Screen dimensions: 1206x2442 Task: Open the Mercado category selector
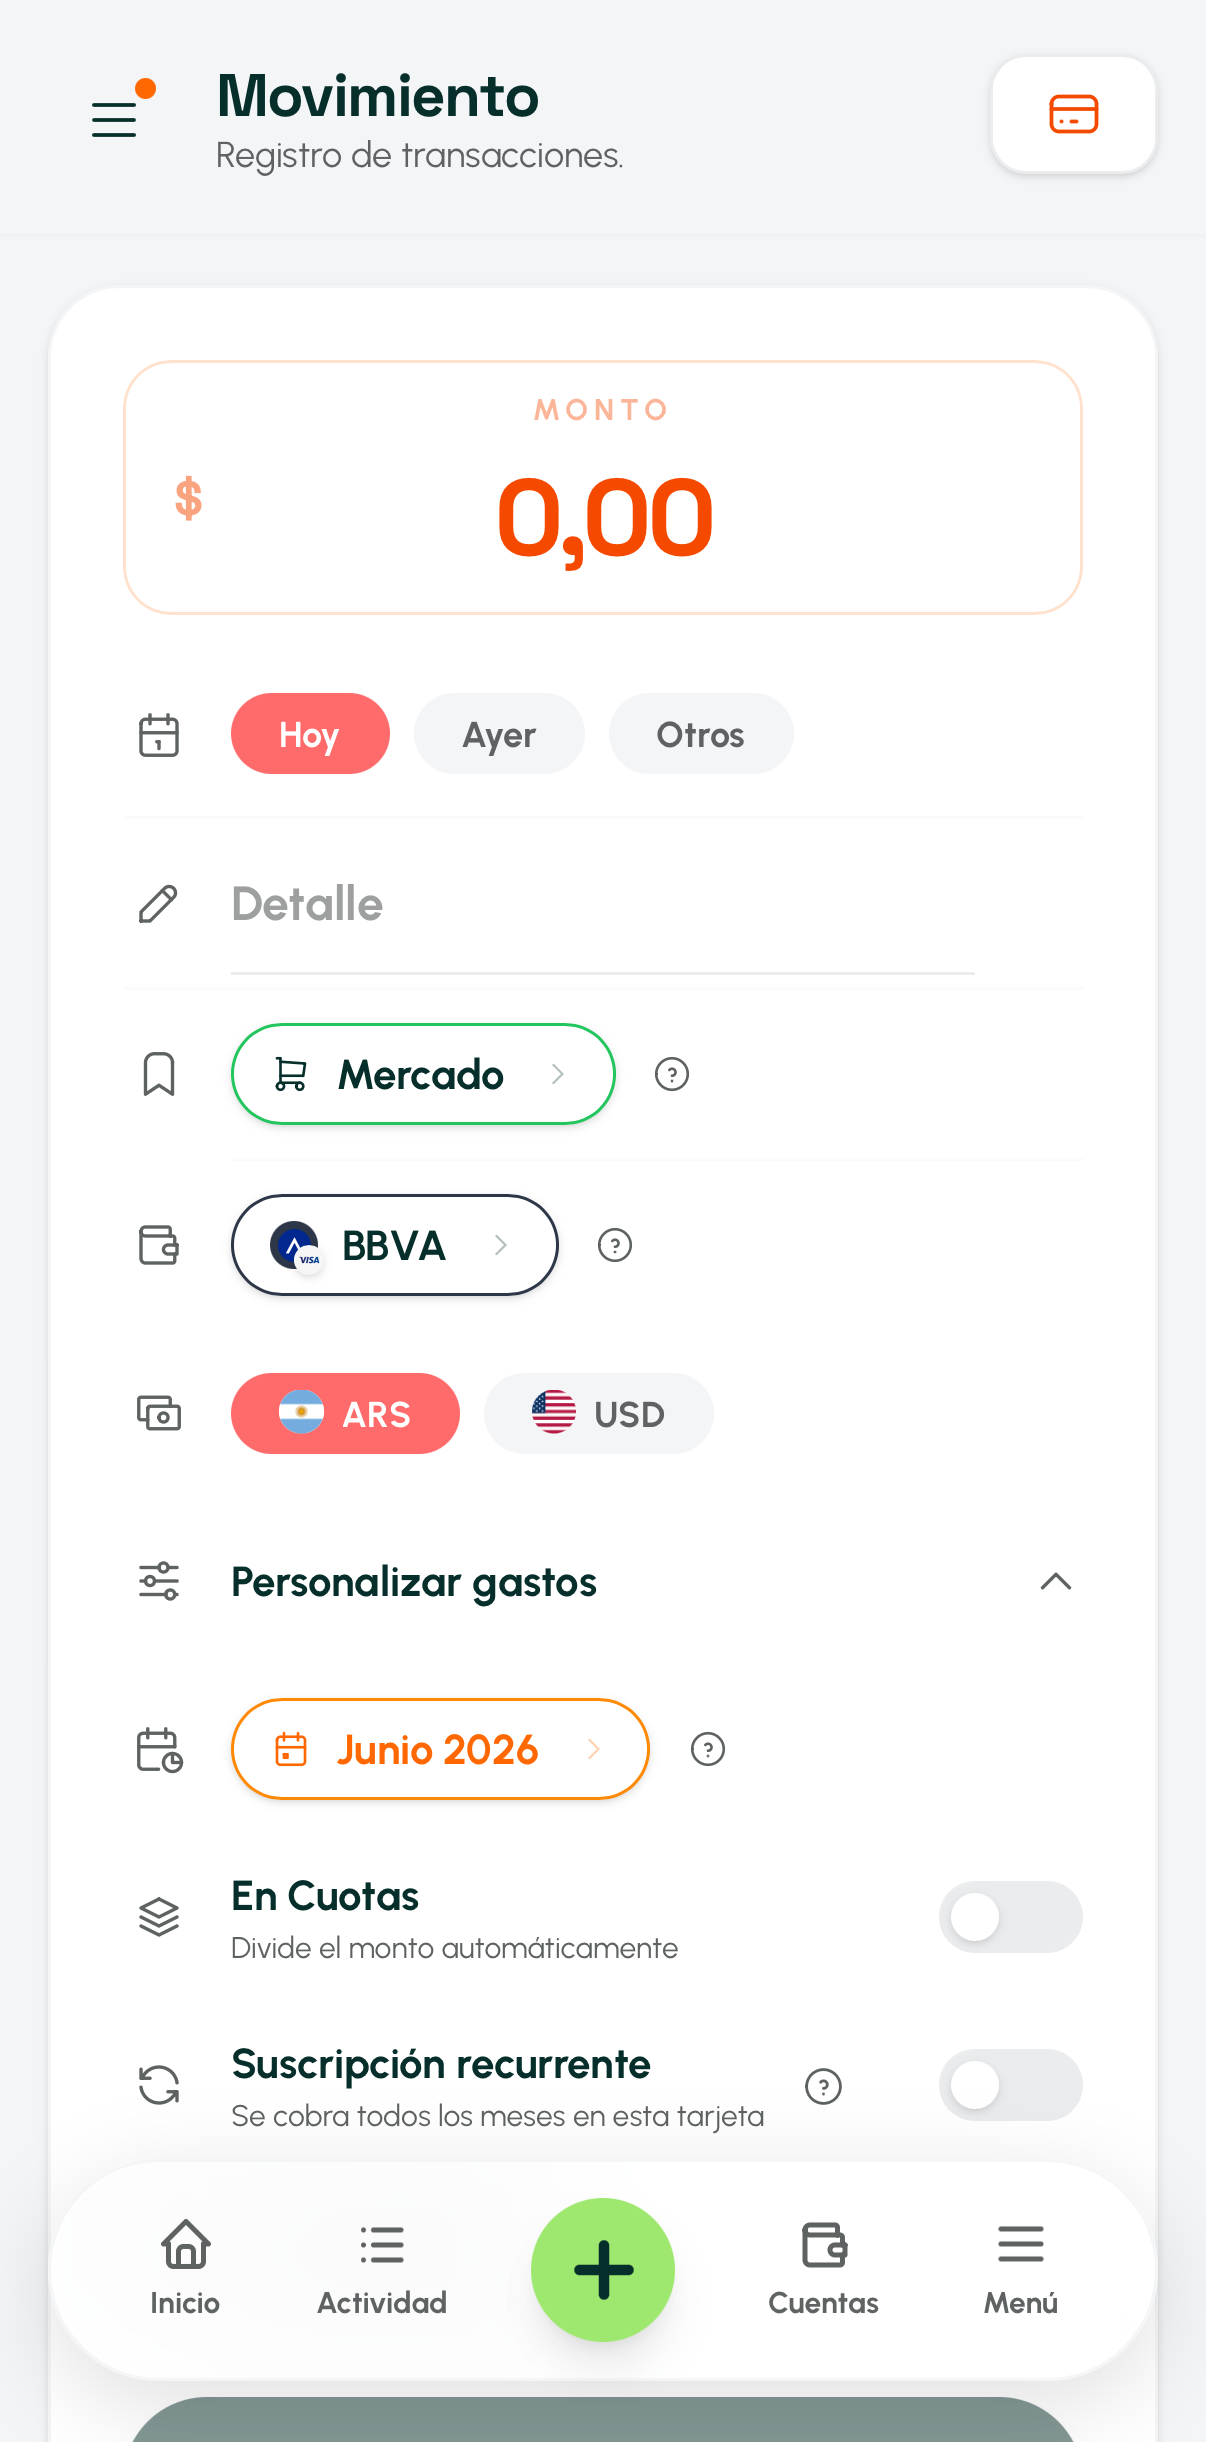point(423,1075)
